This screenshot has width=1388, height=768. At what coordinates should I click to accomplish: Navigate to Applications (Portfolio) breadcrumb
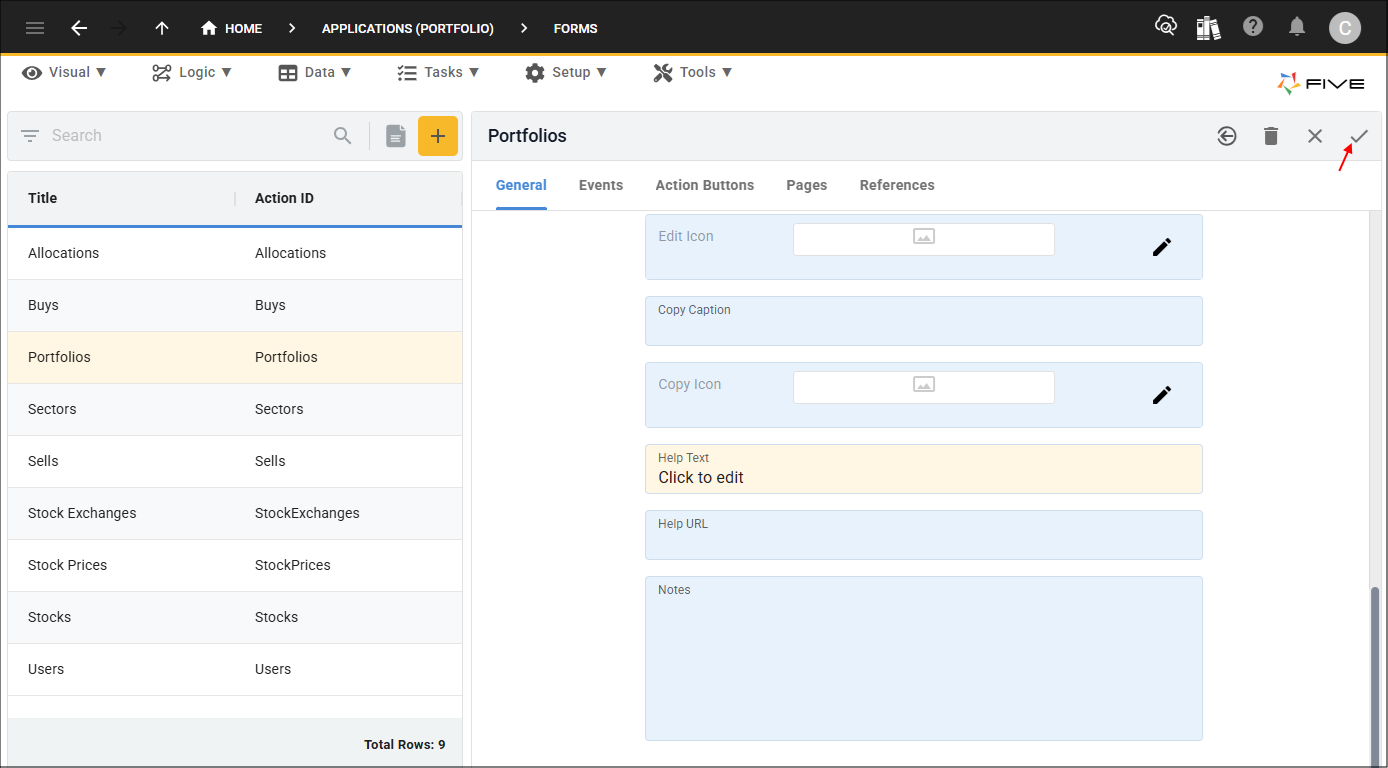click(x=407, y=28)
